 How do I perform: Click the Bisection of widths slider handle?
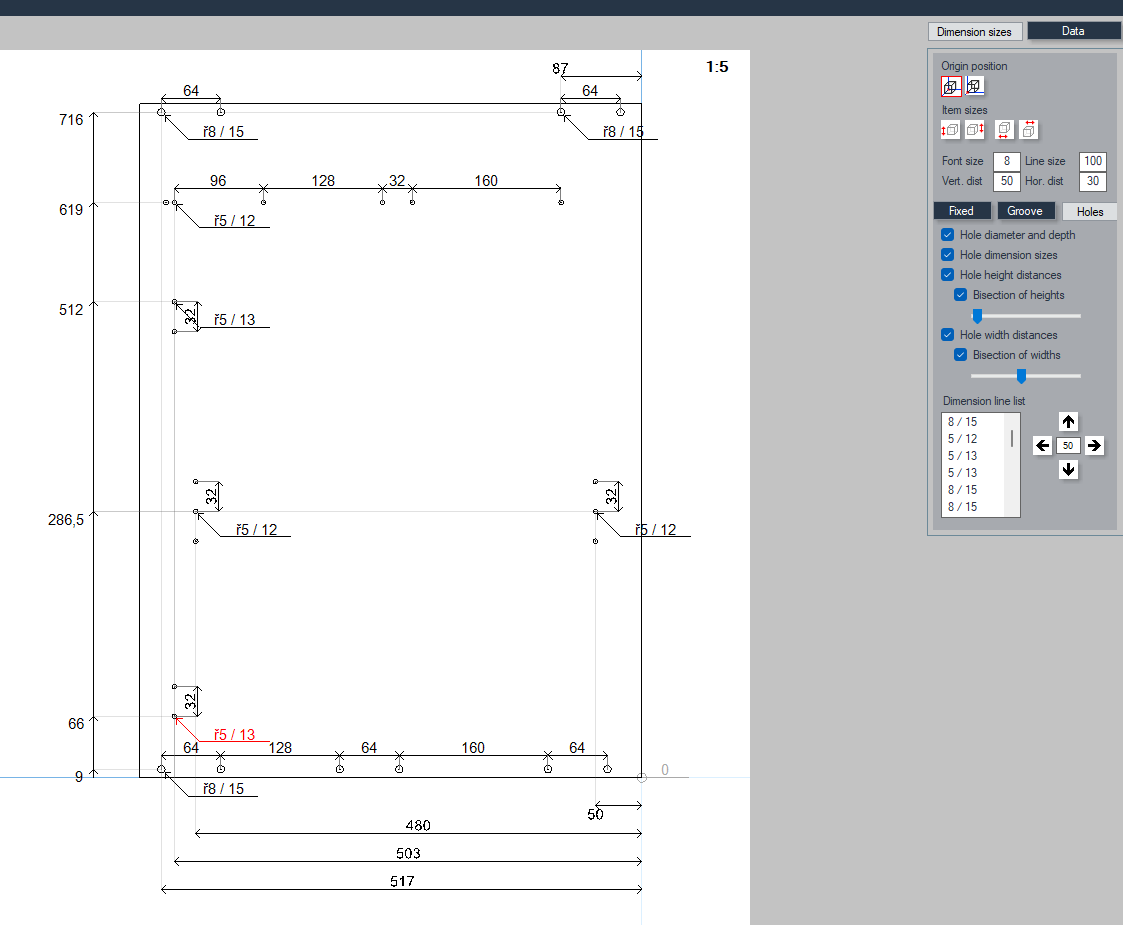[1021, 376]
